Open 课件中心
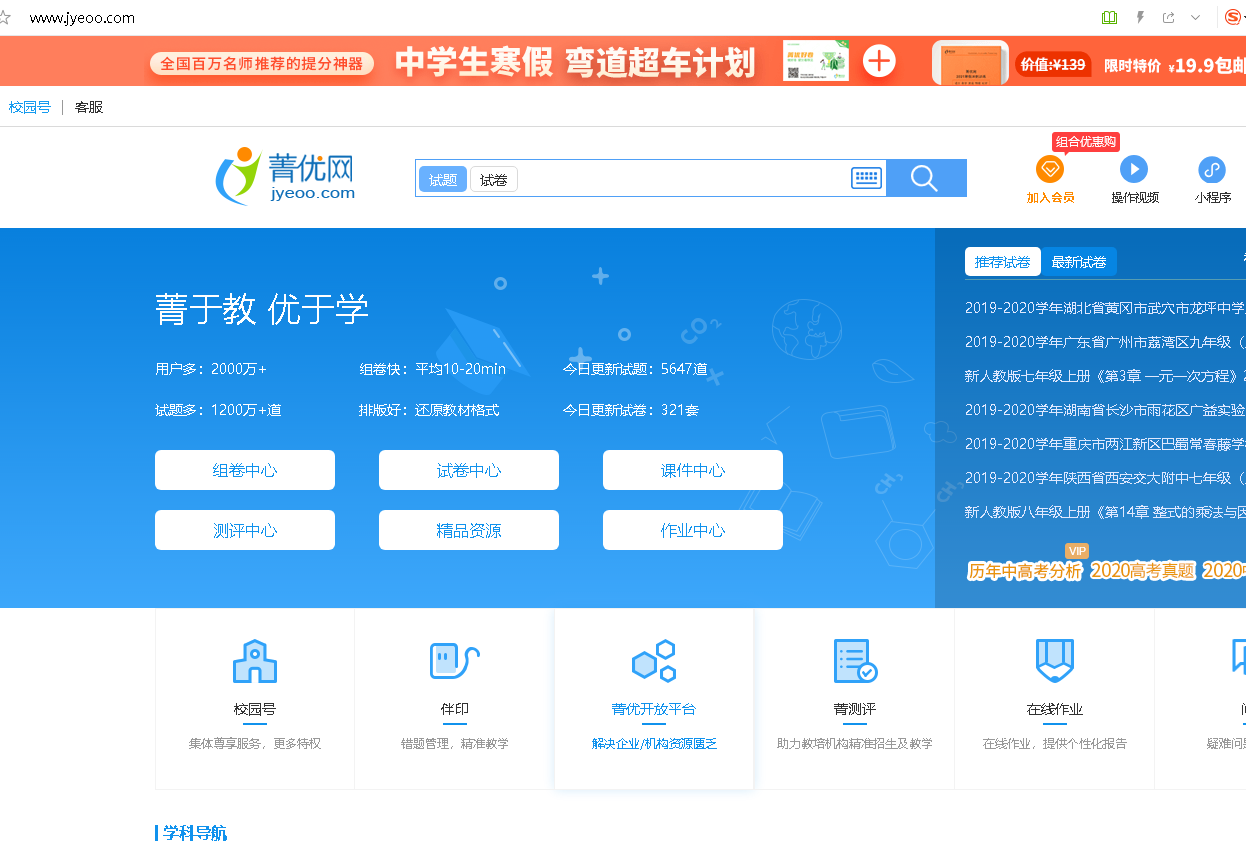The height and width of the screenshot is (868, 1246). click(x=693, y=470)
